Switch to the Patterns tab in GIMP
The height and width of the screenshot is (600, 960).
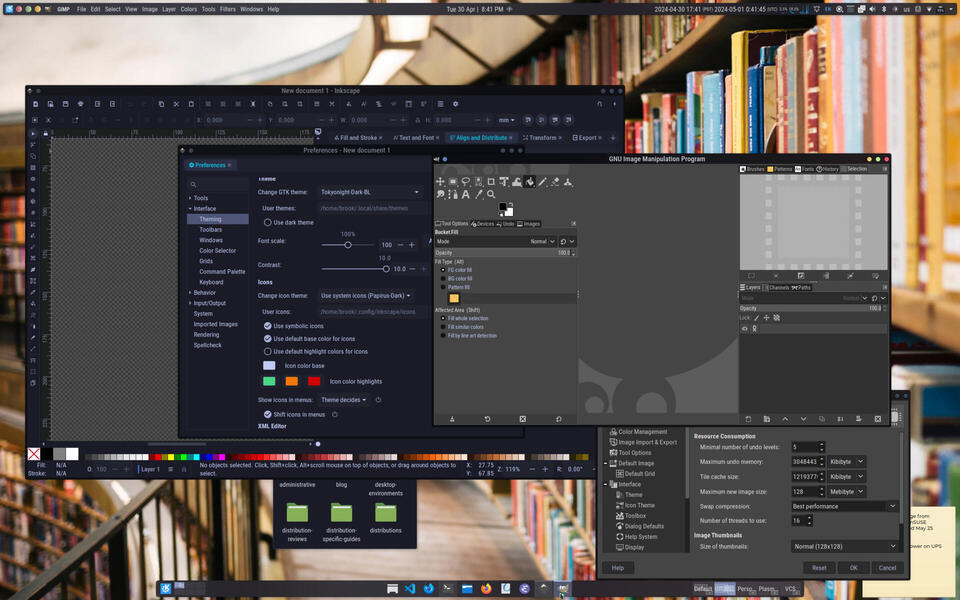(780, 169)
